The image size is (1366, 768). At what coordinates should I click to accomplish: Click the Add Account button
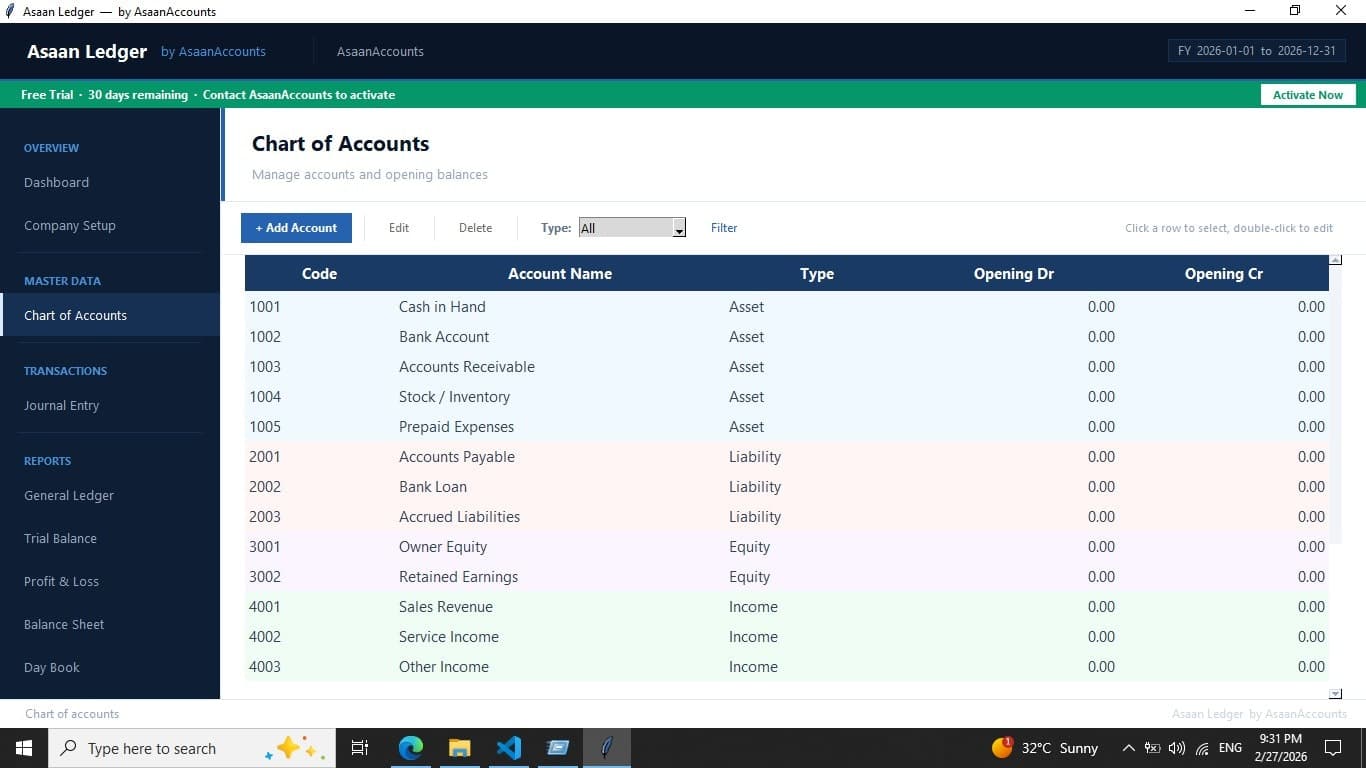pos(296,227)
